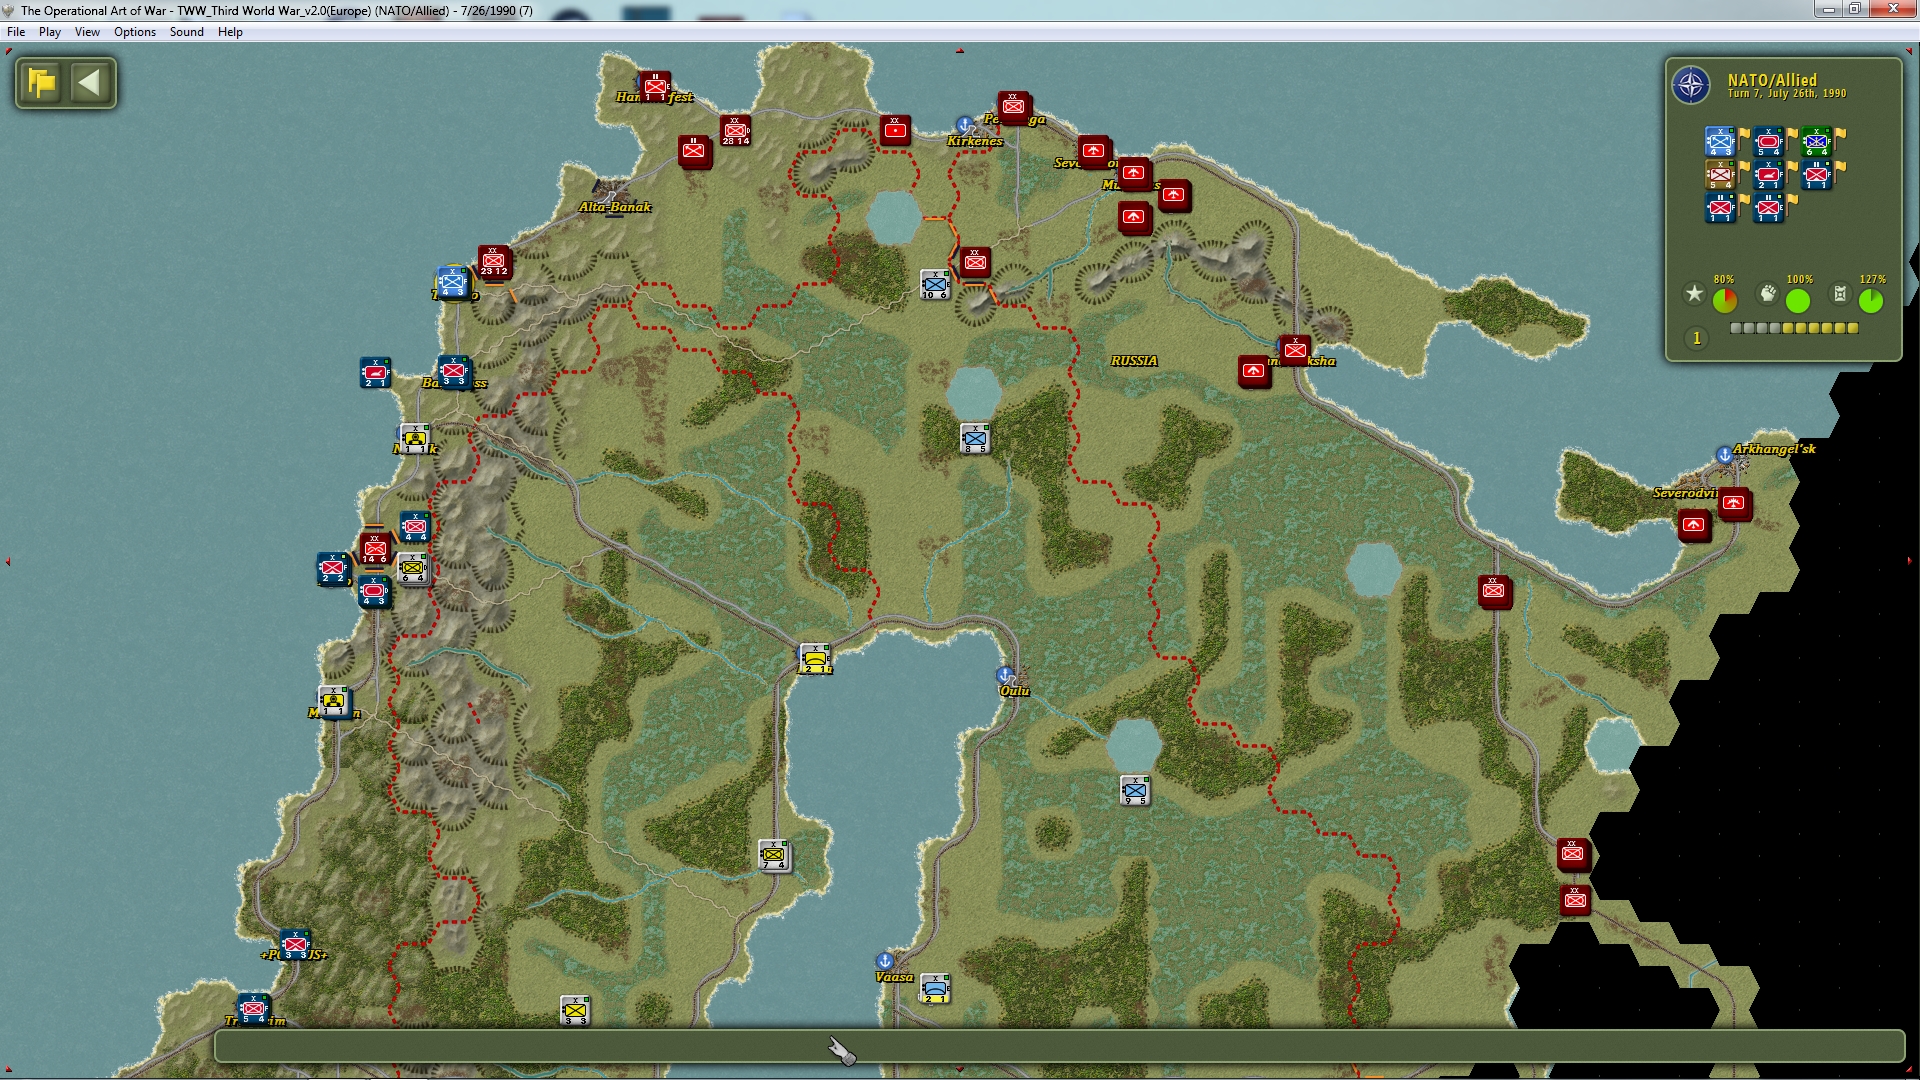This screenshot has height=1080, width=1920.
Task: Select the red 14-6 division on the map
Action: tap(375, 549)
